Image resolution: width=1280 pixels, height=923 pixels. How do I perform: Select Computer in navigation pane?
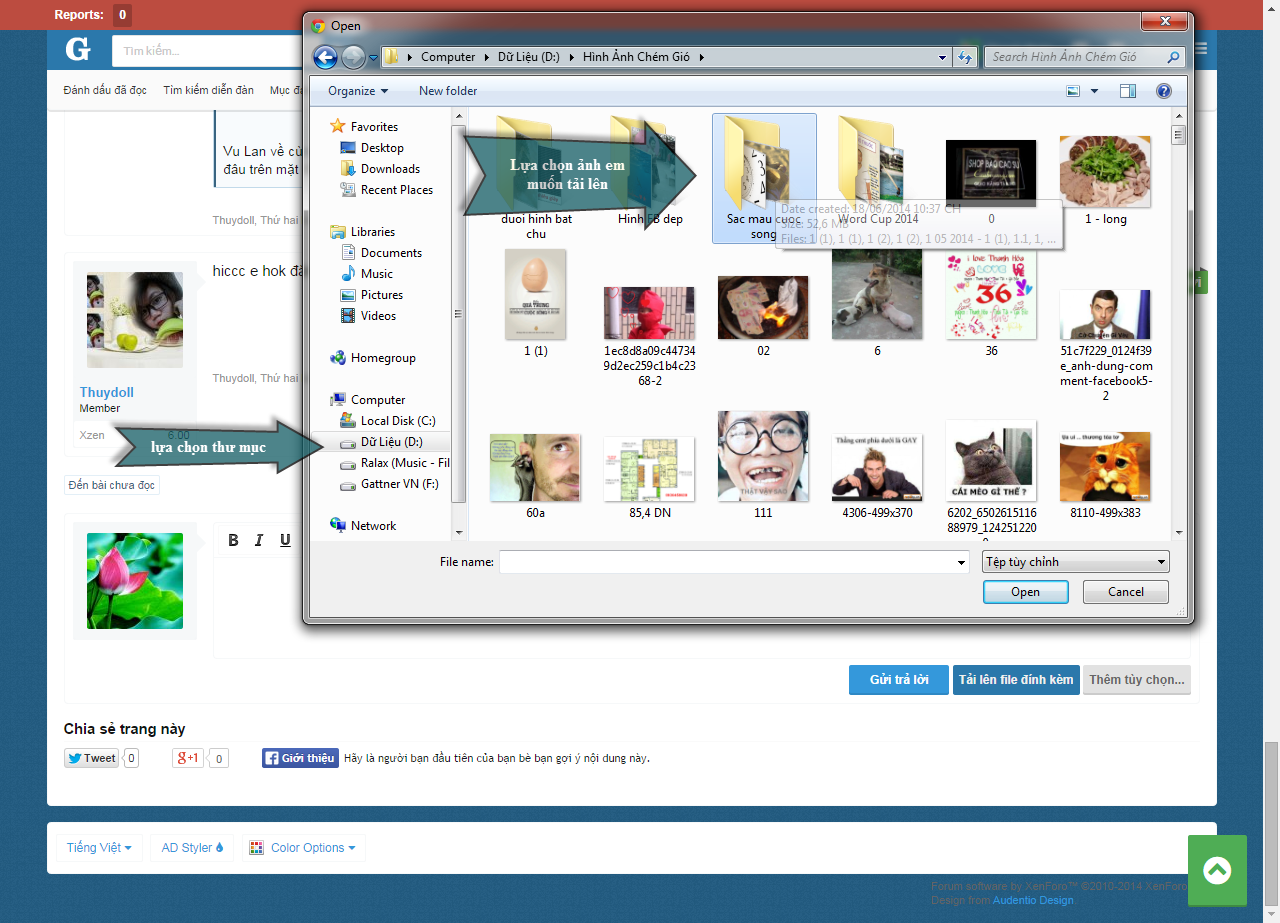coord(367,400)
